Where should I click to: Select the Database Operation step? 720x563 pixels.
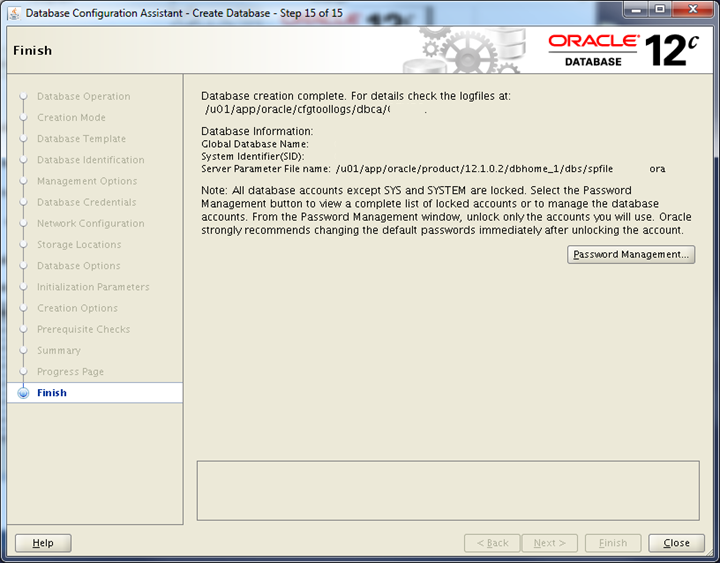tap(84, 96)
